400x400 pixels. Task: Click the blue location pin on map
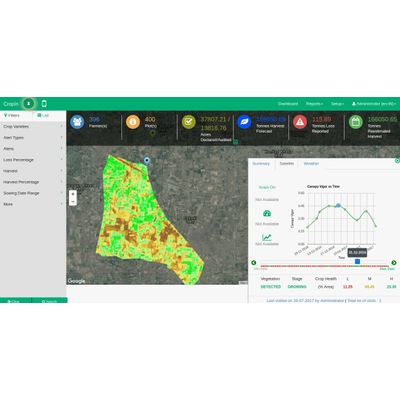pos(147,161)
